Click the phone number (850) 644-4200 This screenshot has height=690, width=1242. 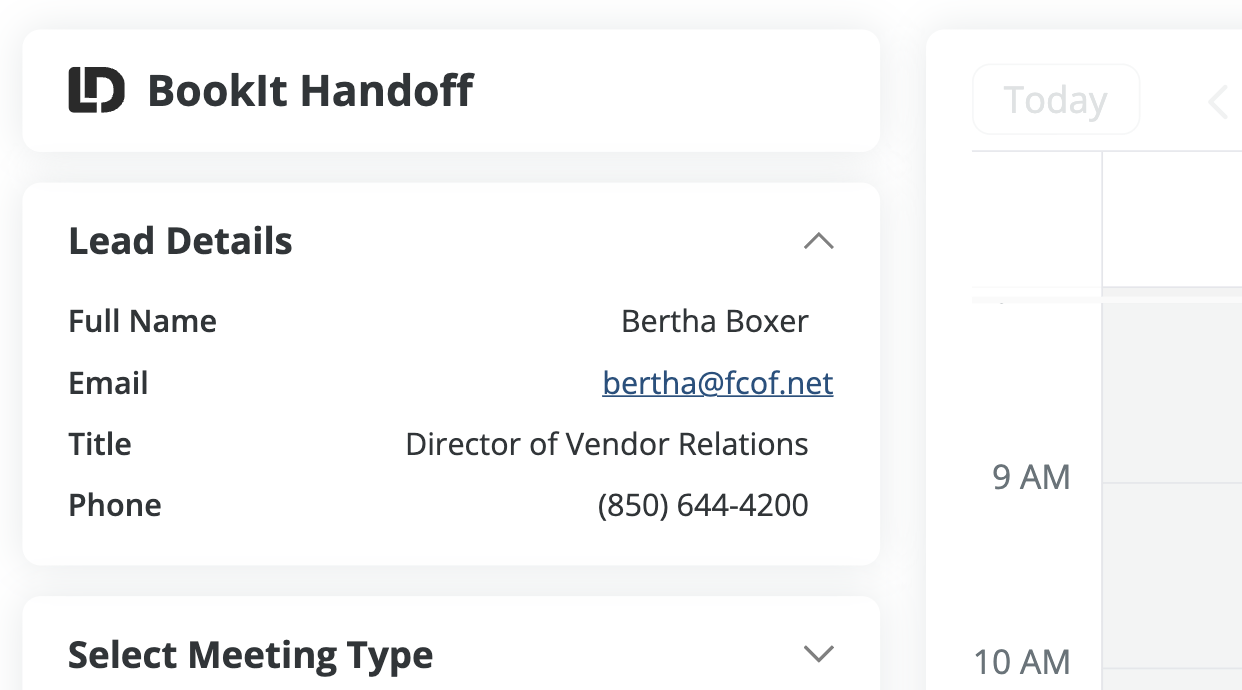click(702, 506)
